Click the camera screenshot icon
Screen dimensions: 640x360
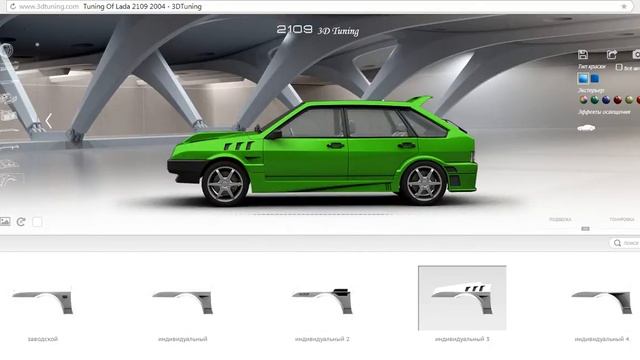pyautogui.click(x=636, y=54)
